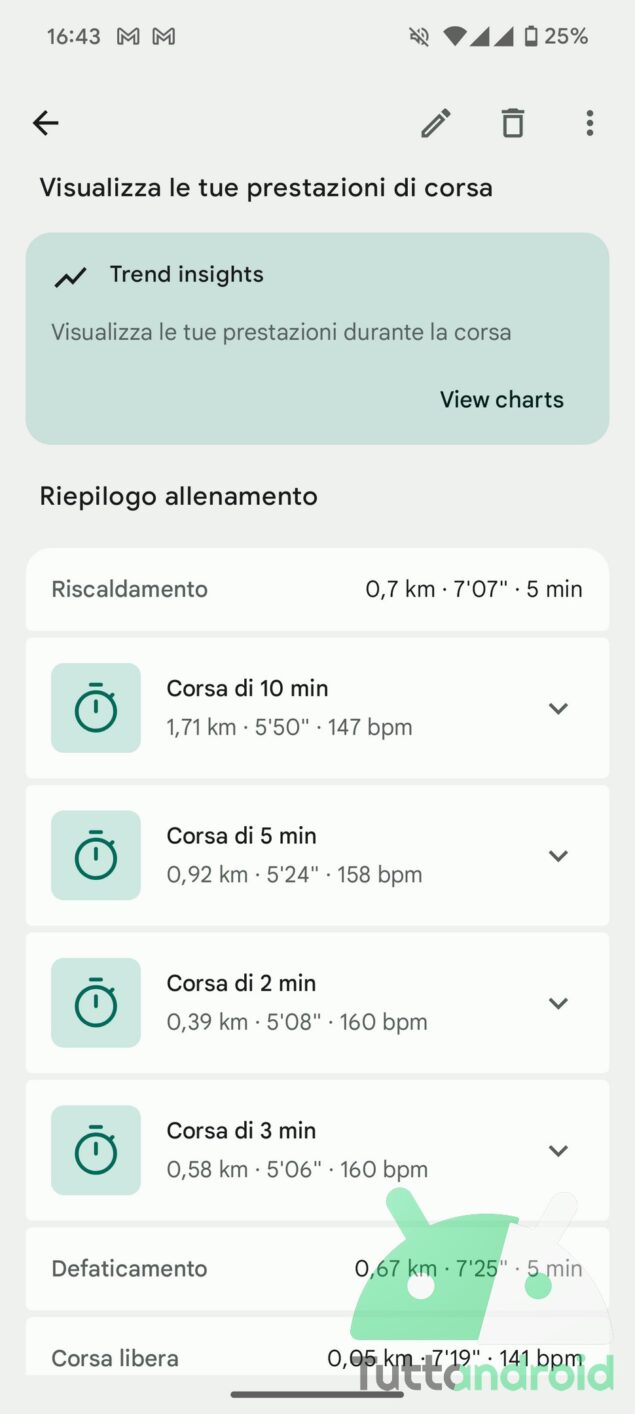
Task: Select the Riscaldamento summary row
Action: point(316,589)
